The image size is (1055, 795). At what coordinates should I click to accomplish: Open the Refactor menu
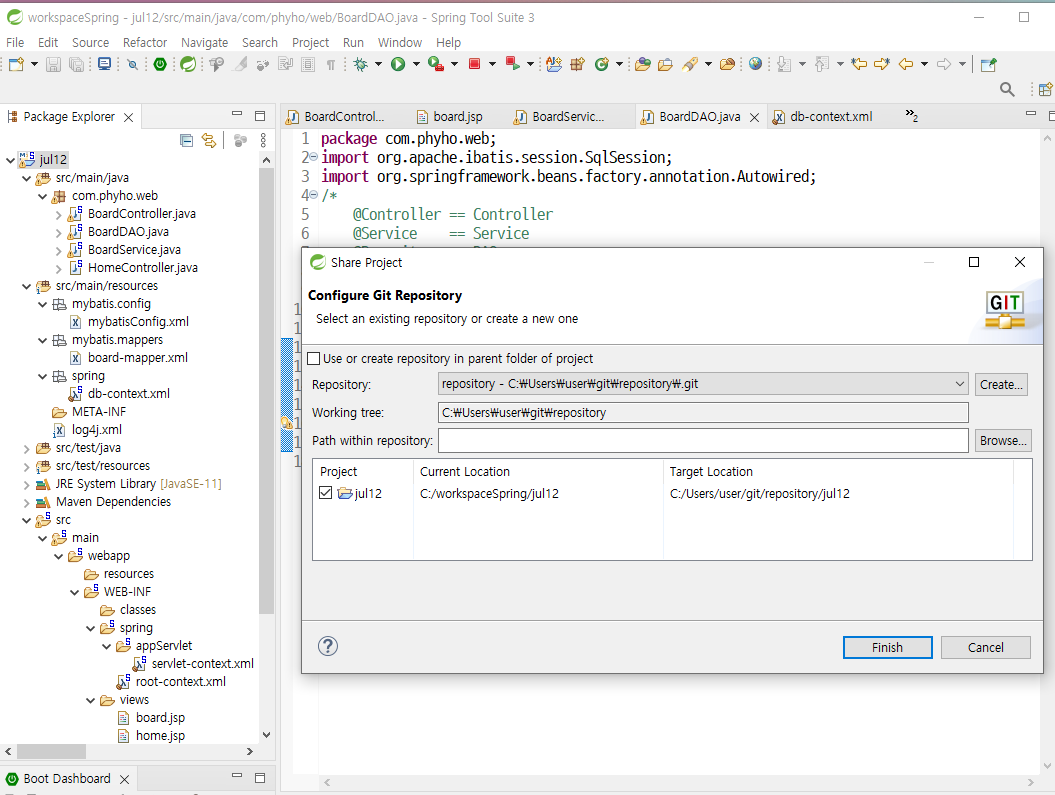click(x=145, y=42)
